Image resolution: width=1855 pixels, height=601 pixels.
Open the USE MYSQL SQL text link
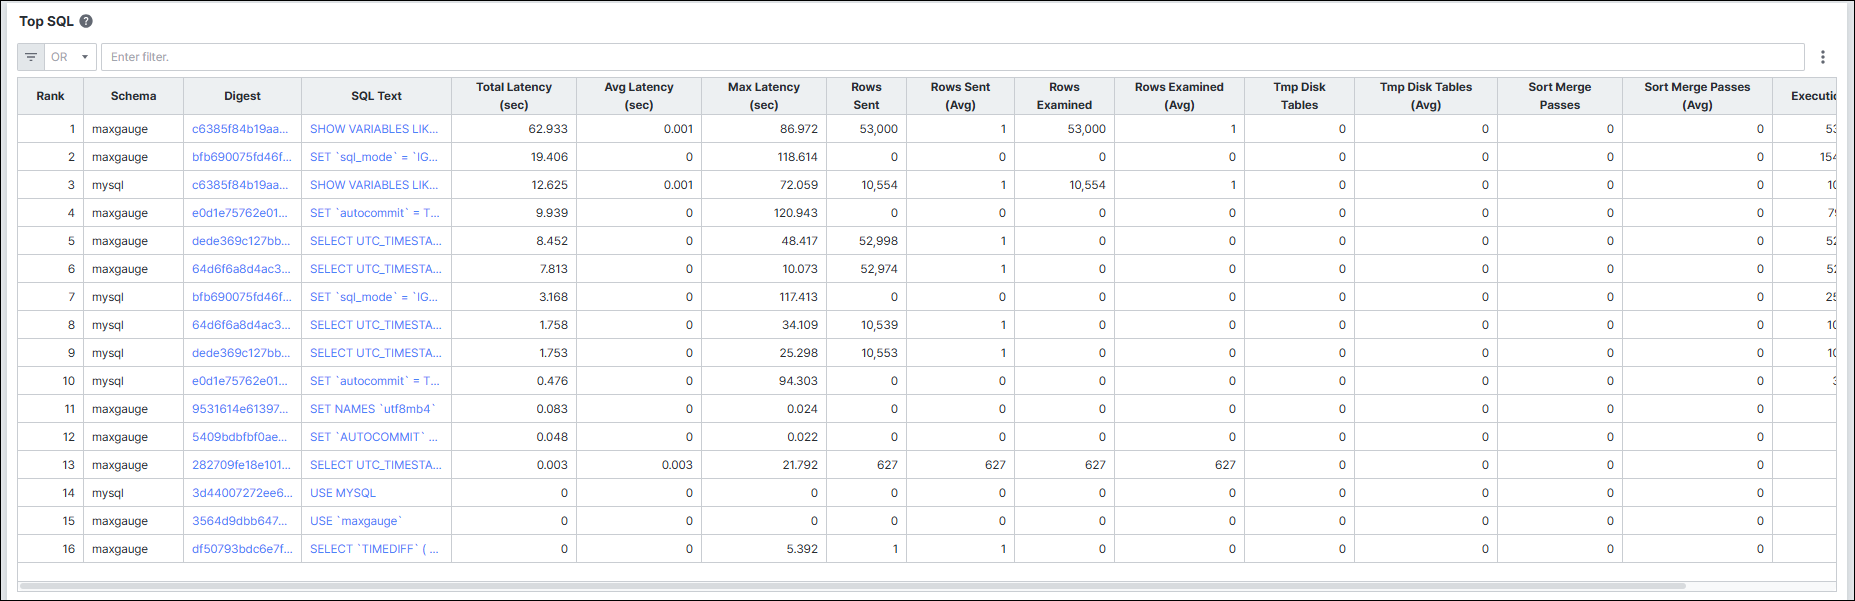[x=343, y=493]
